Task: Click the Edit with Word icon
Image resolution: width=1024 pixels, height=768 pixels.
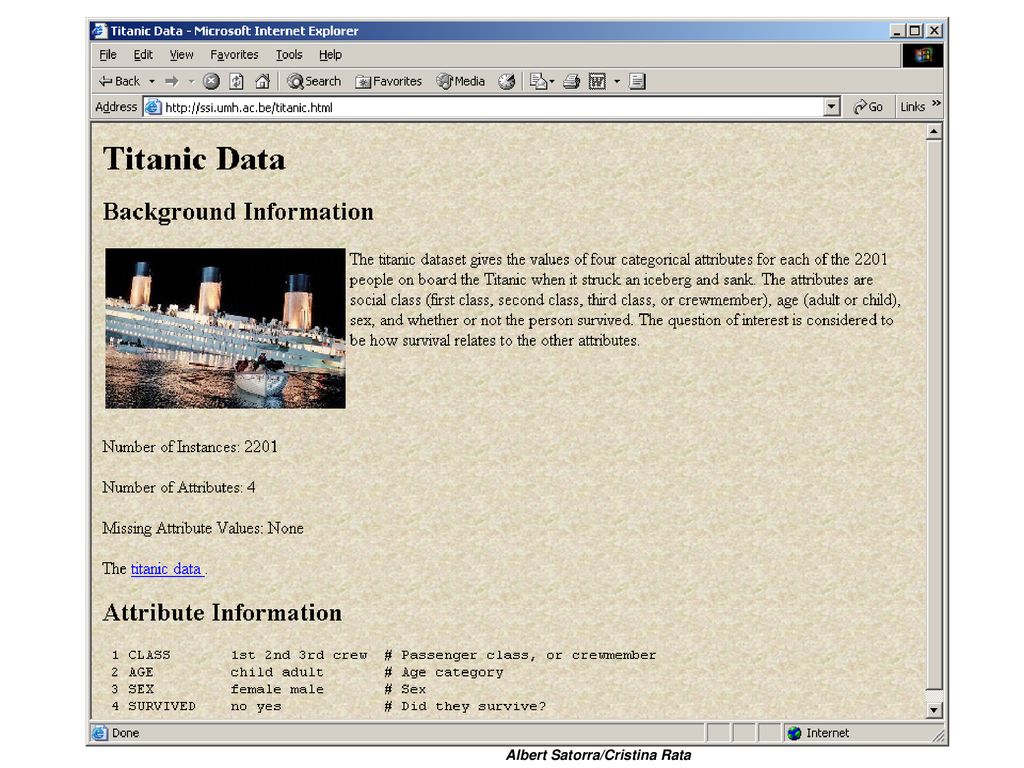Action: click(x=597, y=81)
